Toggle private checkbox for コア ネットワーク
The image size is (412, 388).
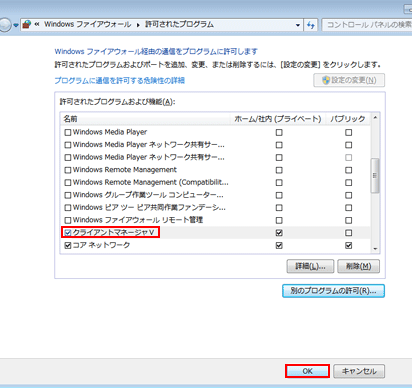(x=279, y=245)
